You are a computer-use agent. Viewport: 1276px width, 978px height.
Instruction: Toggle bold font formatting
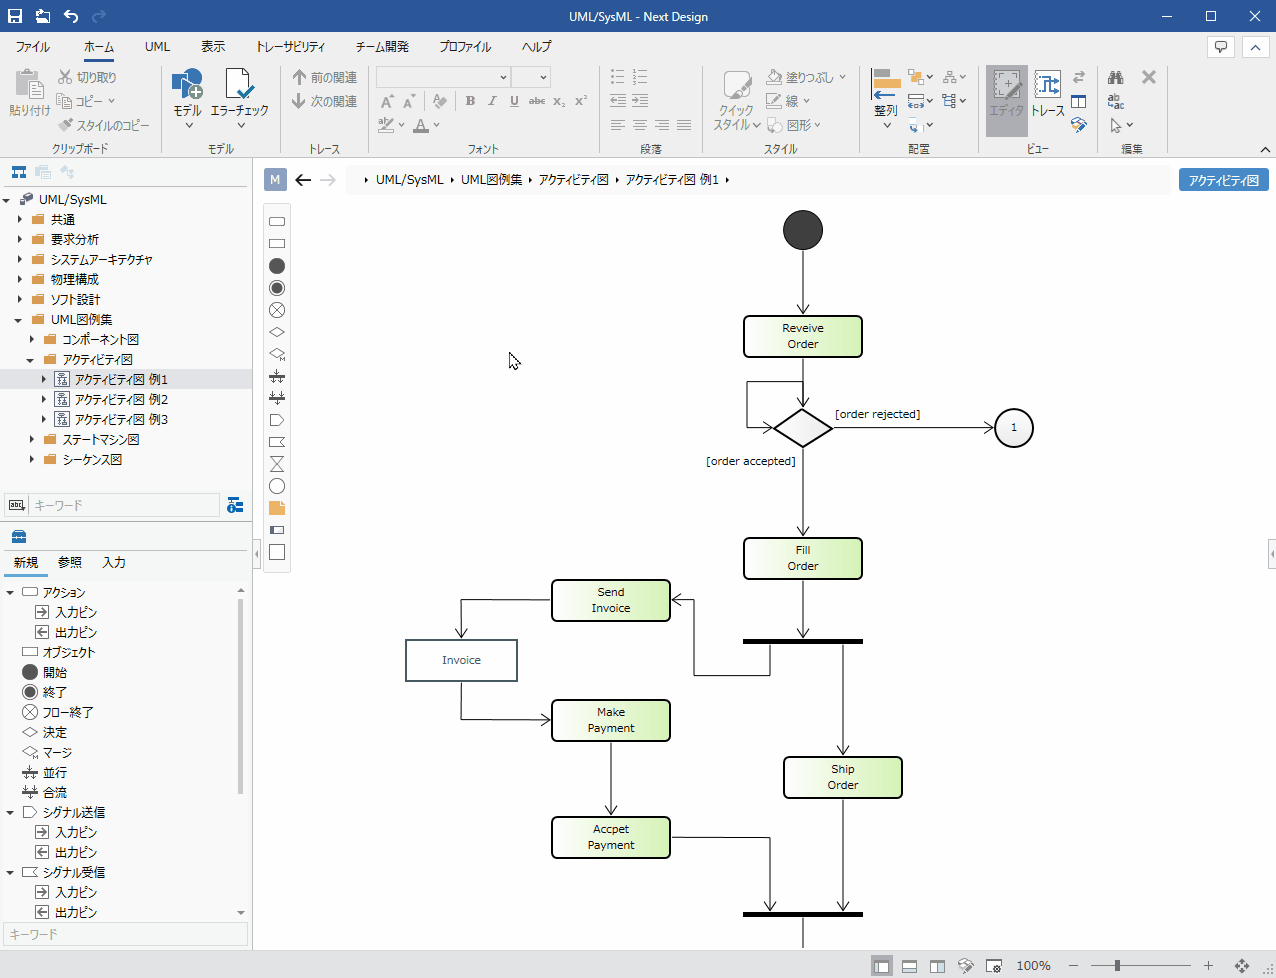tap(470, 101)
